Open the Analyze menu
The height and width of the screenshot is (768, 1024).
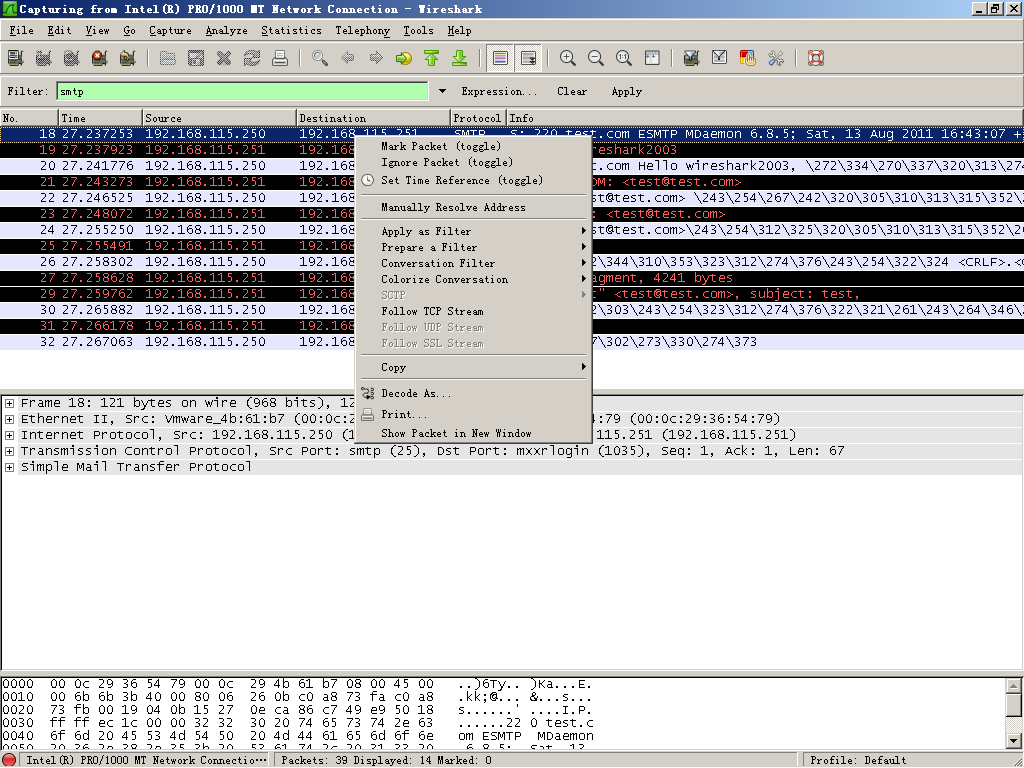[226, 31]
